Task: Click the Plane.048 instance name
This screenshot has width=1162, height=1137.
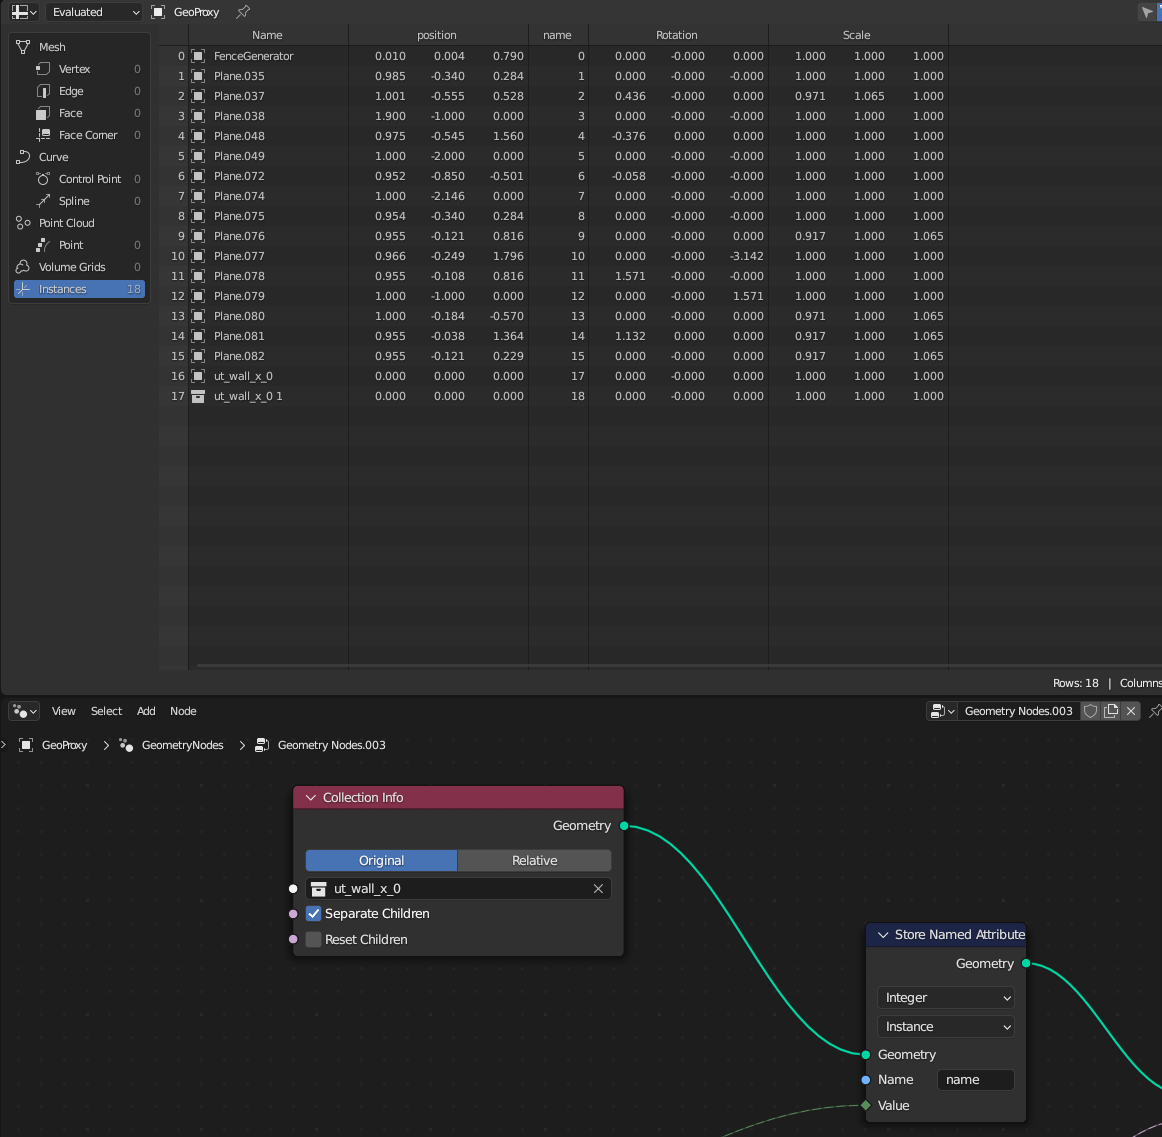Action: pos(239,136)
